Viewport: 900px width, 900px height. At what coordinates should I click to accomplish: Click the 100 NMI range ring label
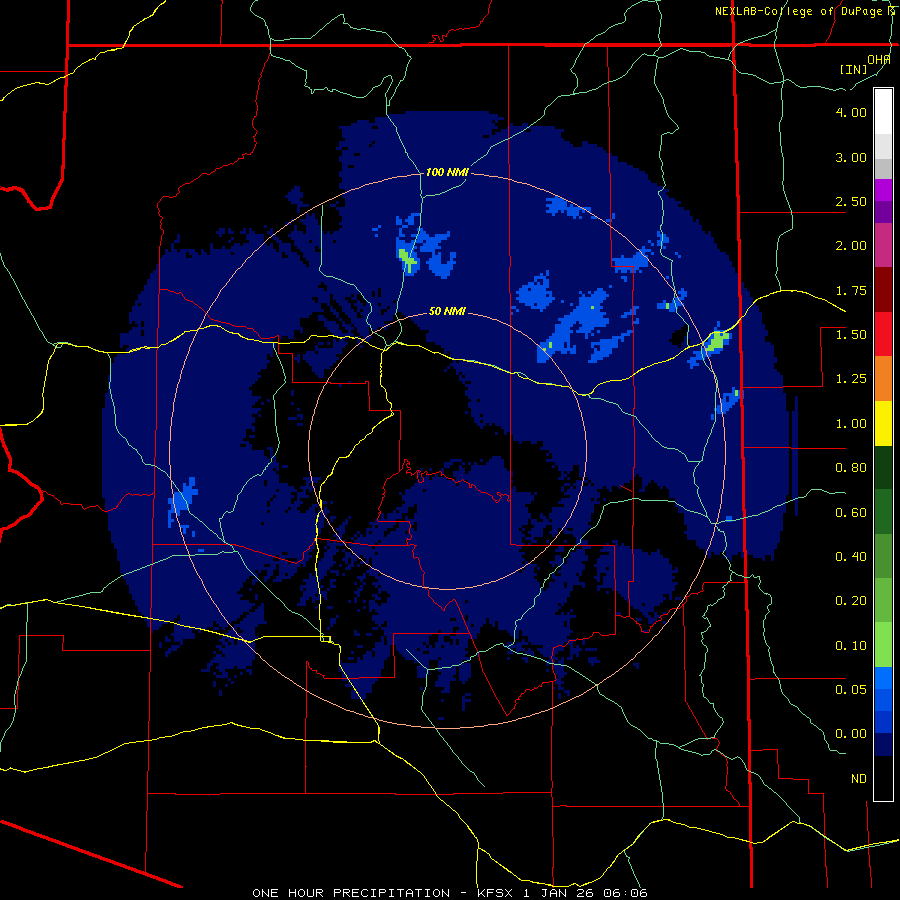[x=447, y=172]
